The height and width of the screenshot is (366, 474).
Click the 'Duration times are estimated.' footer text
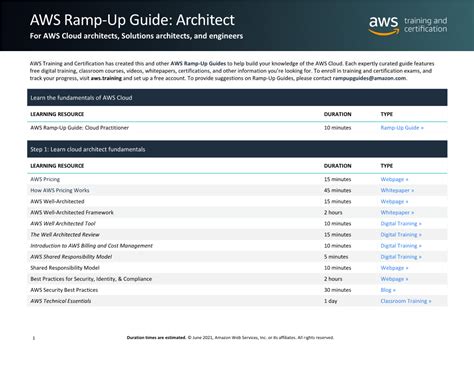click(156, 338)
